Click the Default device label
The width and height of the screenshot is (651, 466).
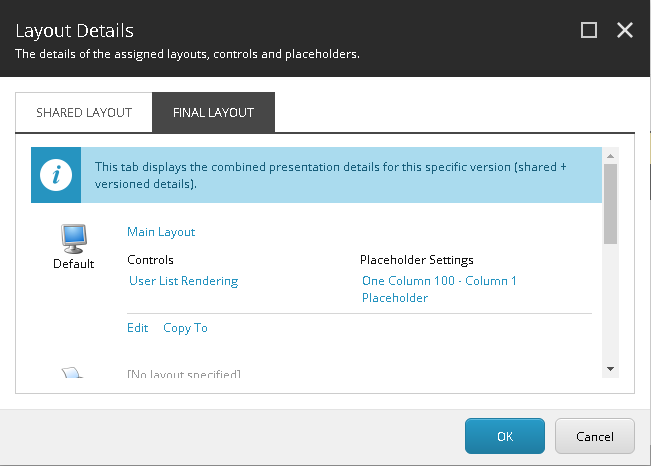pyautogui.click(x=73, y=264)
